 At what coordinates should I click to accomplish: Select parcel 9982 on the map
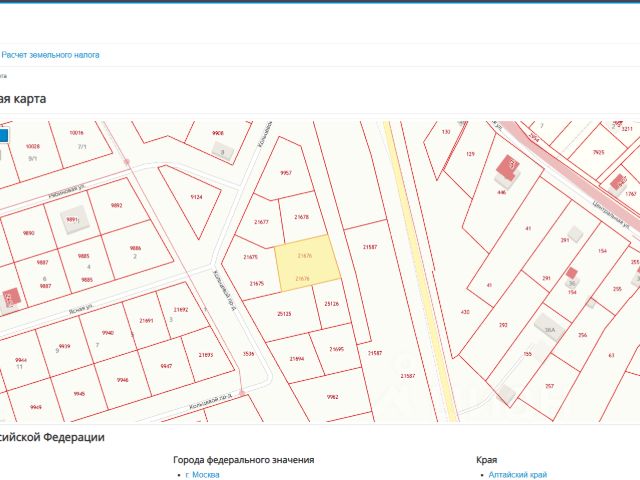click(332, 396)
